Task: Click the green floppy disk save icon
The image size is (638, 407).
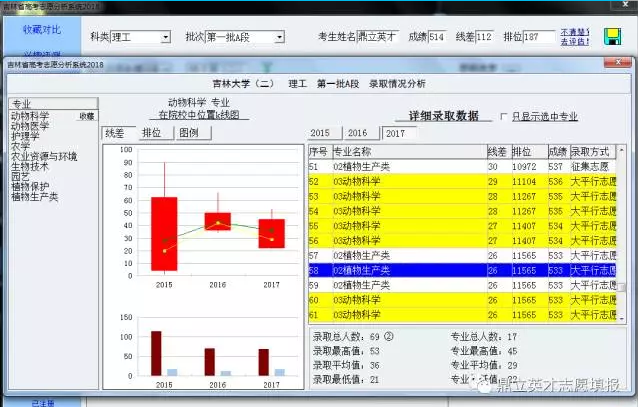Action: 612,37
